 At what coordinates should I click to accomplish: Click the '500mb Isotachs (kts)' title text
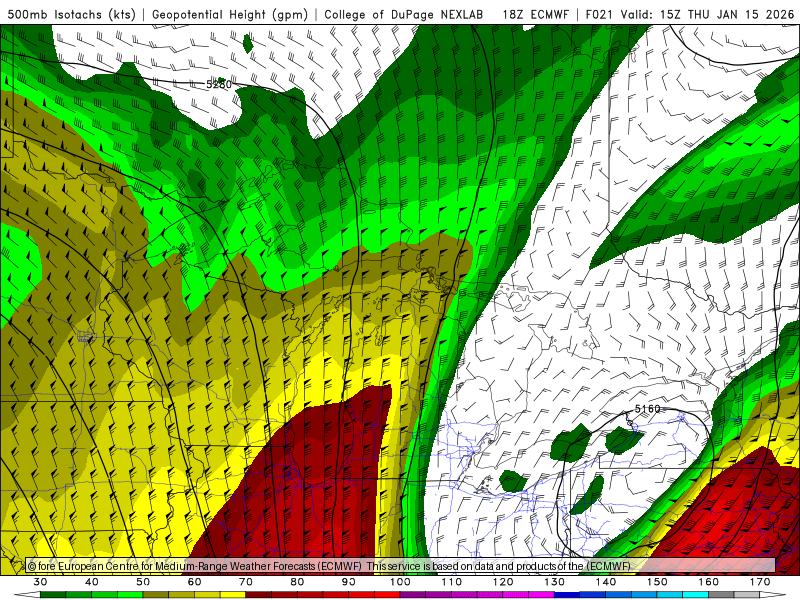click(x=71, y=15)
